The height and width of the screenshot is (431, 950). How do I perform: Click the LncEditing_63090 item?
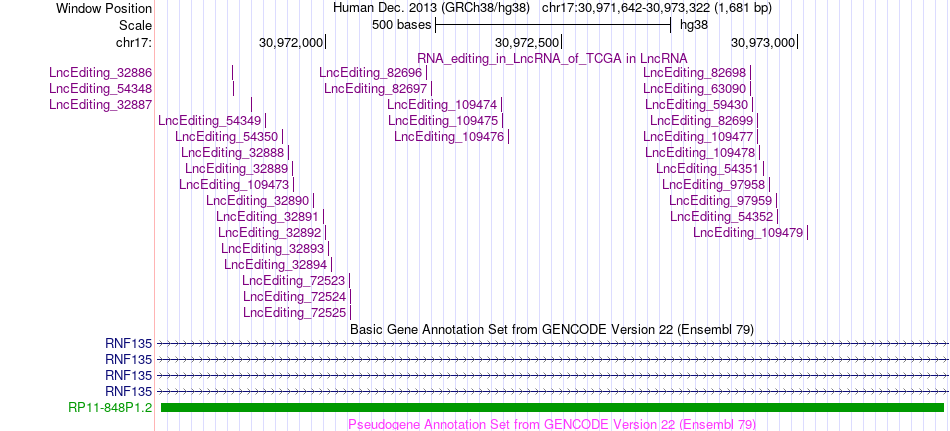pos(694,89)
